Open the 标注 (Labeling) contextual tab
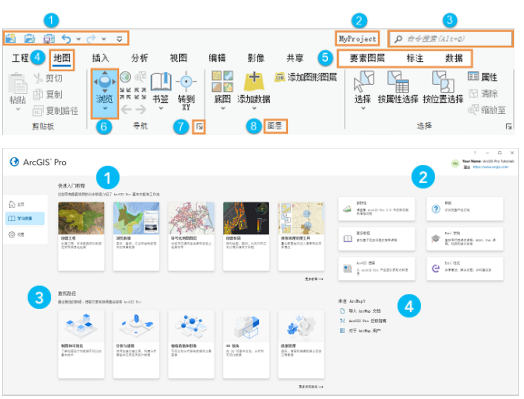The width and height of the screenshot is (524, 399). [415, 58]
